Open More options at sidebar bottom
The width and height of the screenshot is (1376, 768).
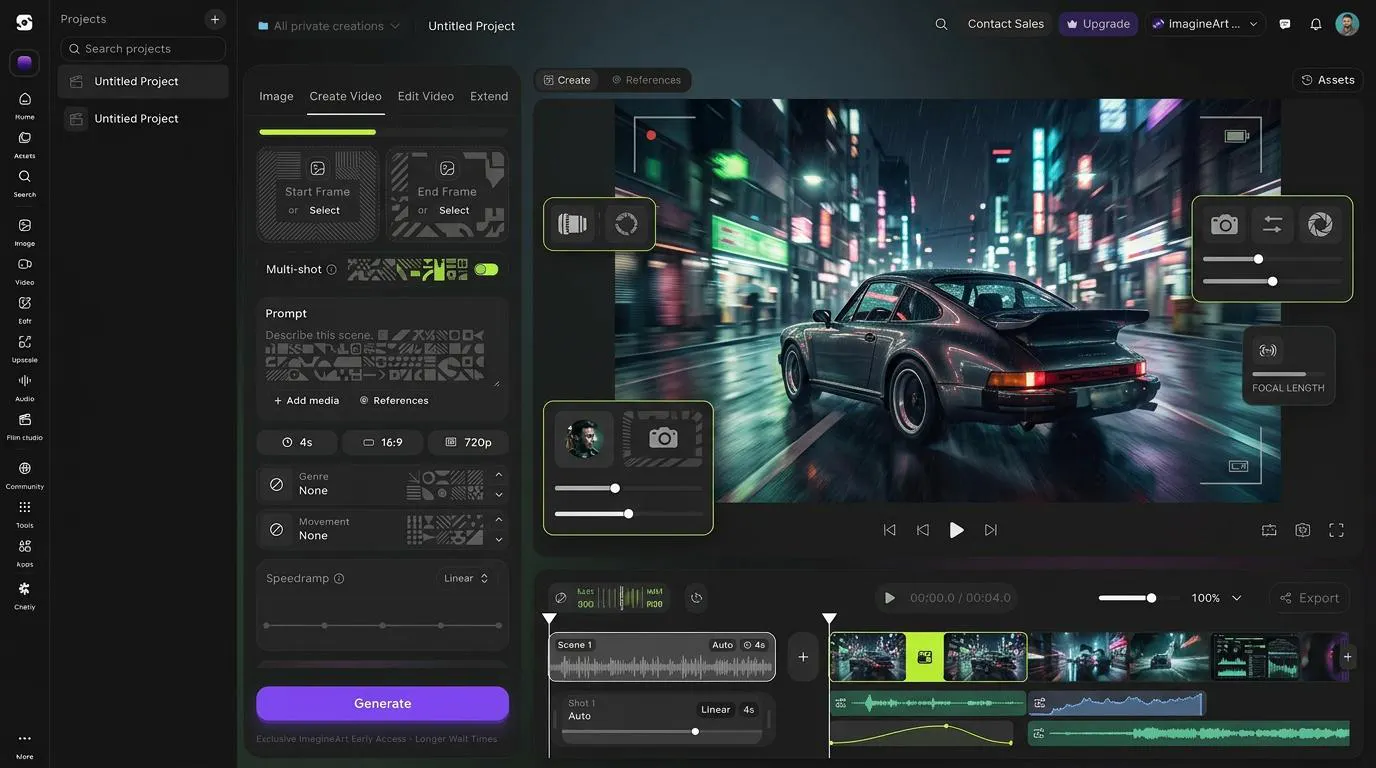(x=25, y=745)
